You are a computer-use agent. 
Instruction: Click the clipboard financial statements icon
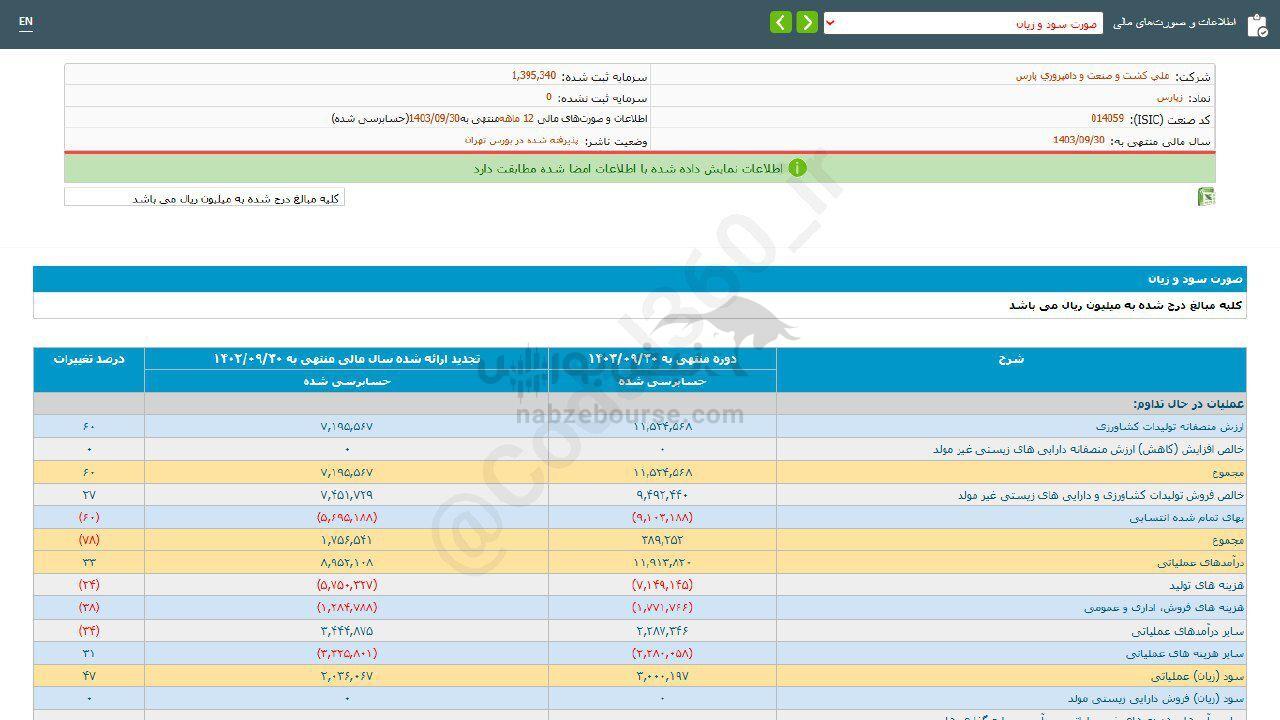coord(1256,25)
